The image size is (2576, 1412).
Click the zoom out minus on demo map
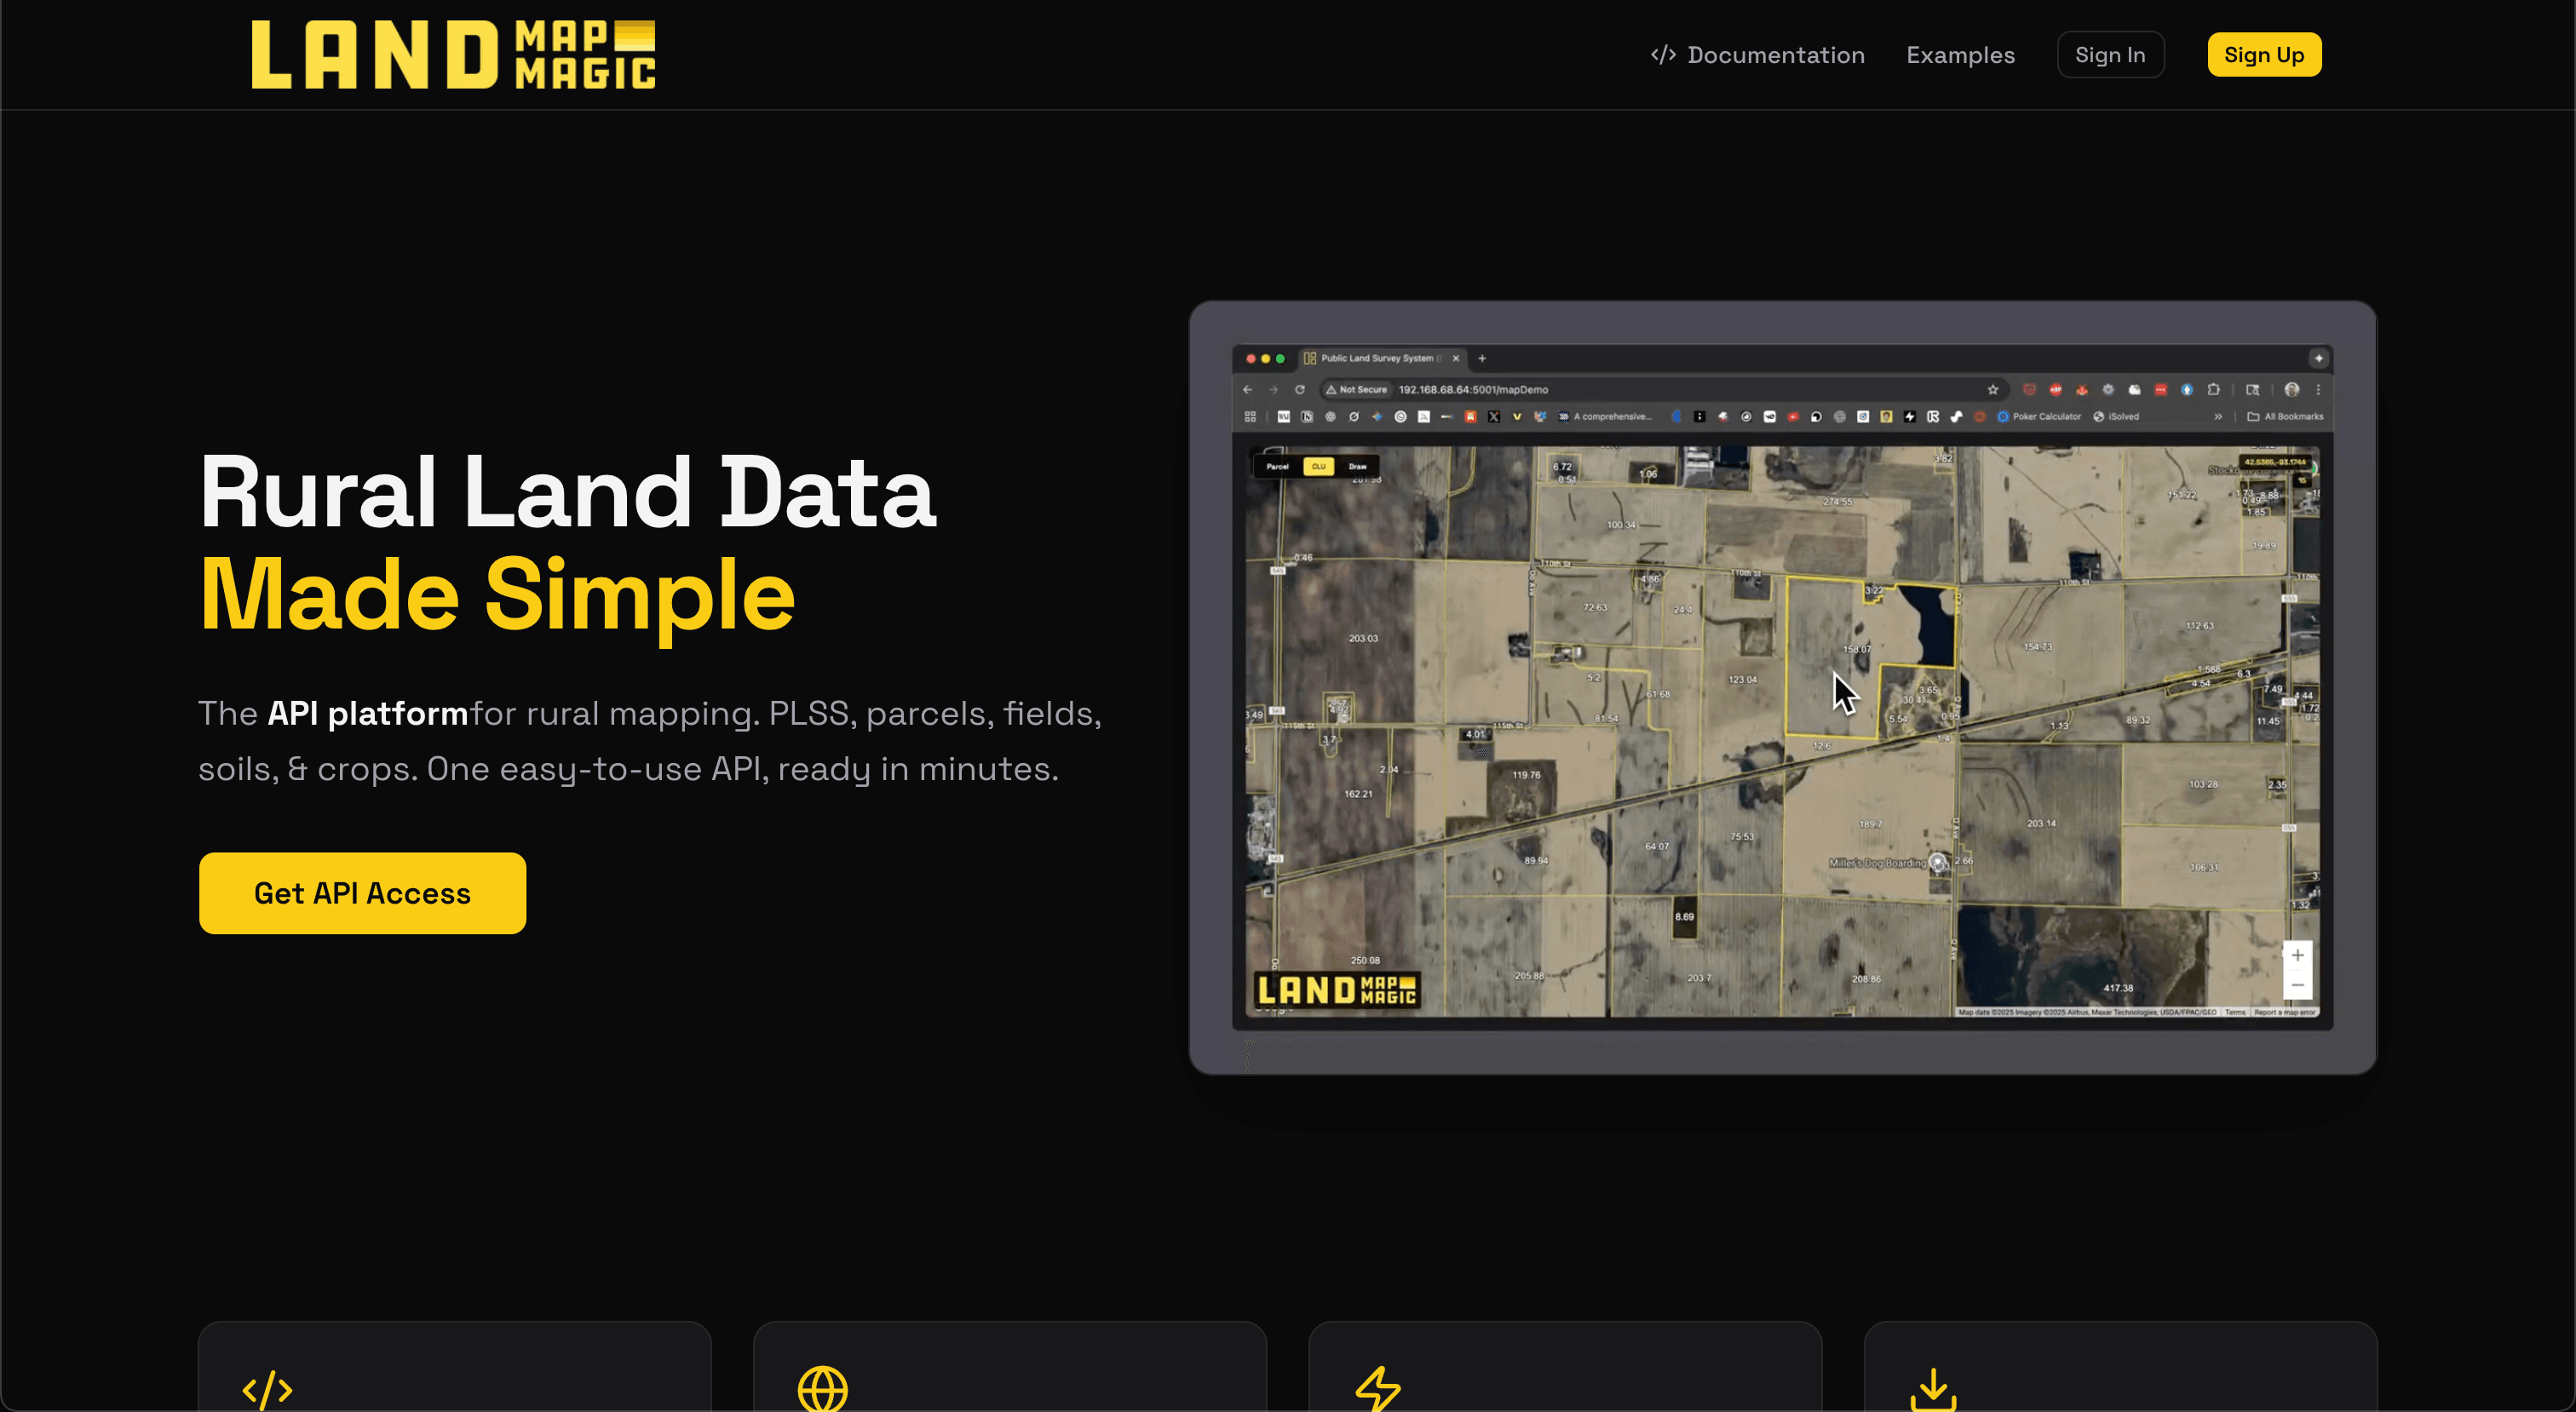[x=2298, y=985]
